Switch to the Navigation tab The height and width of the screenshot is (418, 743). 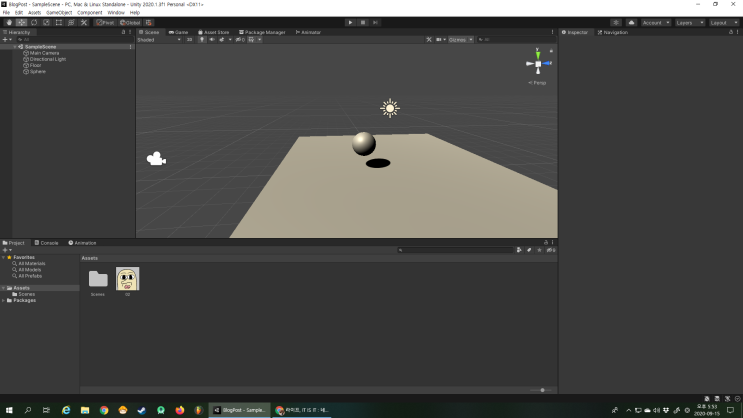pyautogui.click(x=613, y=32)
